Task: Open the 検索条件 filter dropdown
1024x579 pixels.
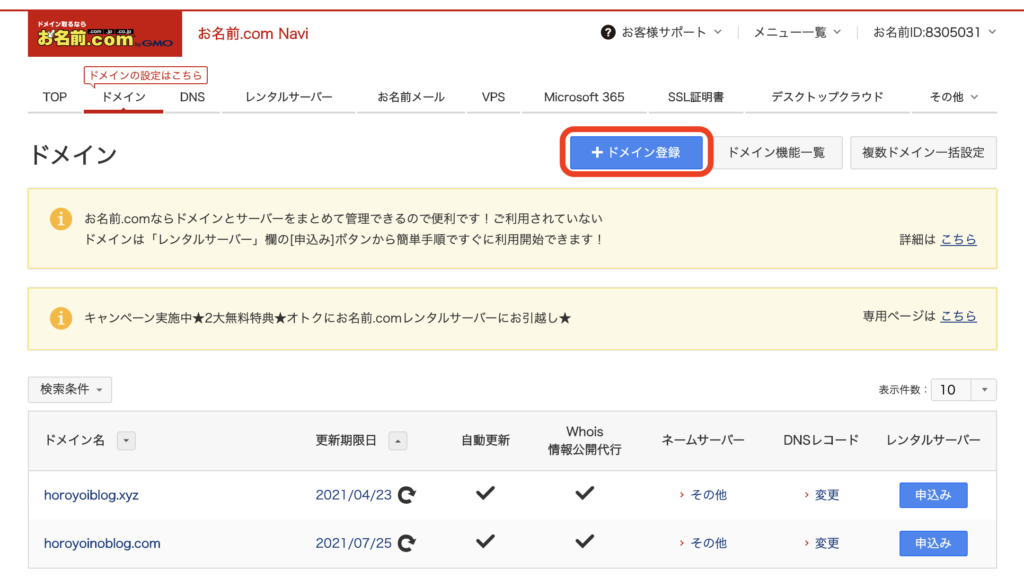Action: (x=70, y=390)
